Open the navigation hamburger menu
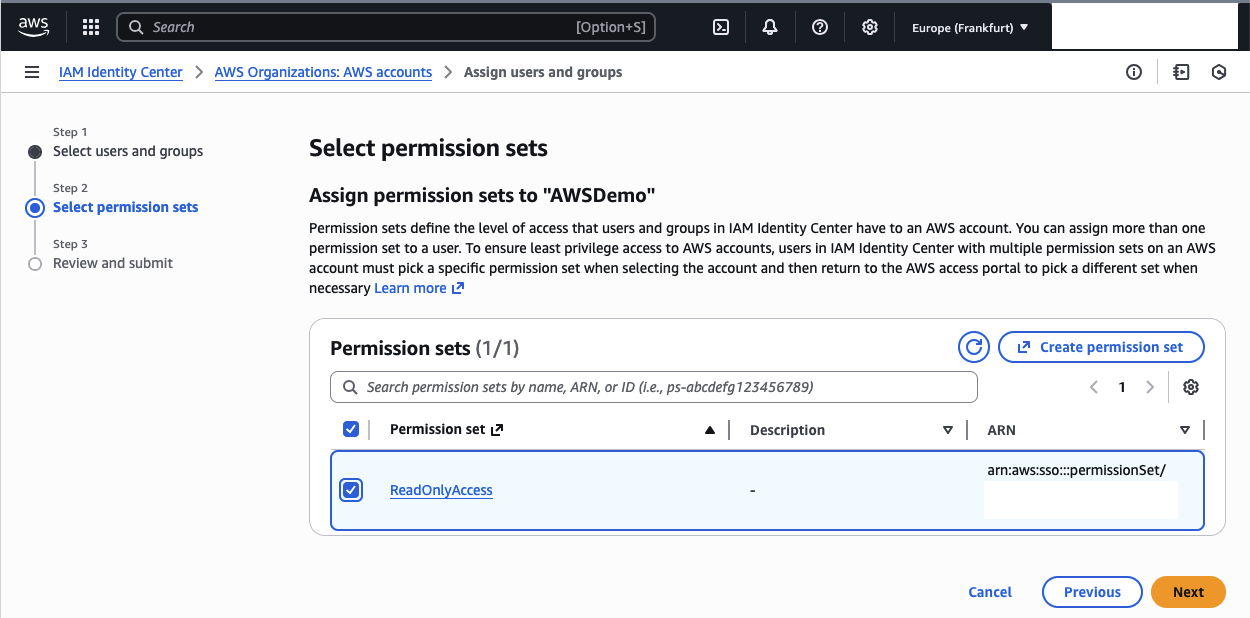The width and height of the screenshot is (1250, 618). [32, 72]
